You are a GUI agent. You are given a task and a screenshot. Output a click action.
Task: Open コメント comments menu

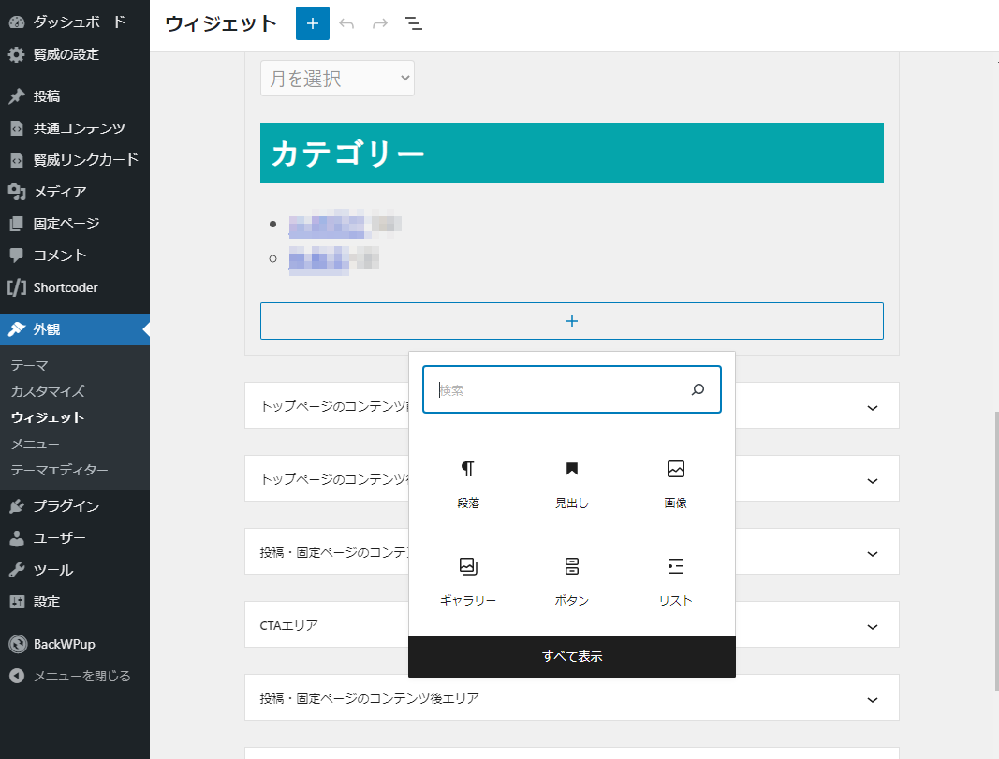point(75,255)
